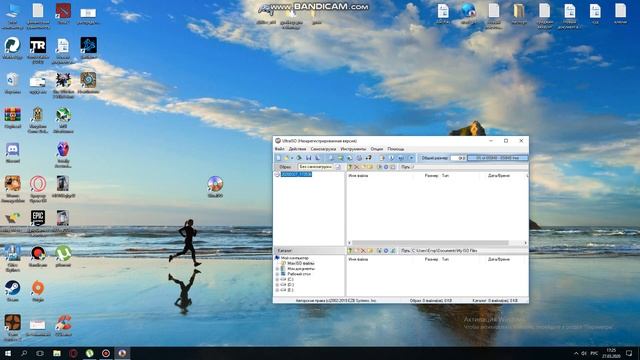Expand drive (D:) in catalog tree
The width and height of the screenshot is (640, 360).
(278, 285)
